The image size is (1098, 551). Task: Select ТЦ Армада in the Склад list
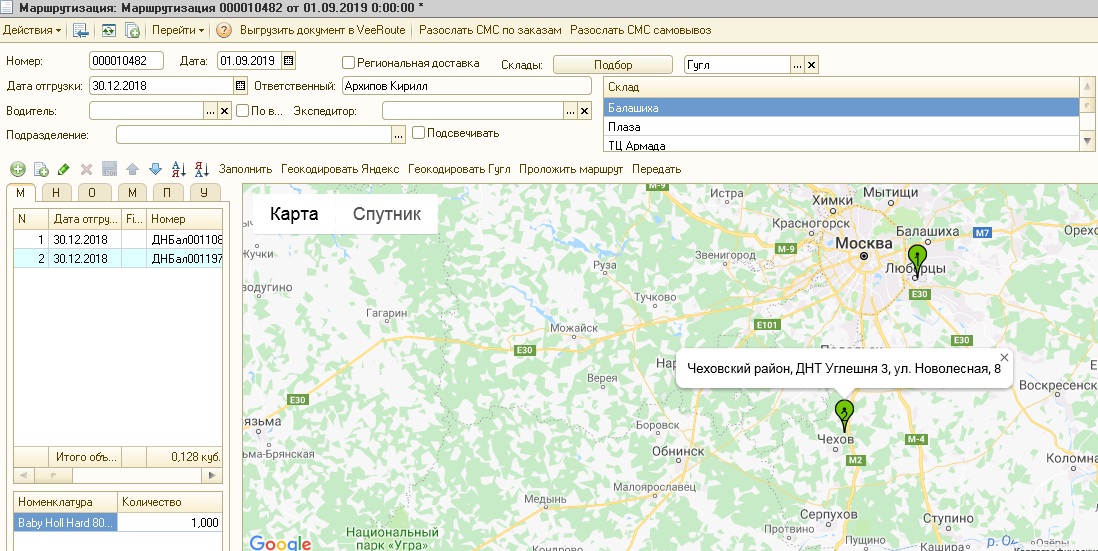842,145
